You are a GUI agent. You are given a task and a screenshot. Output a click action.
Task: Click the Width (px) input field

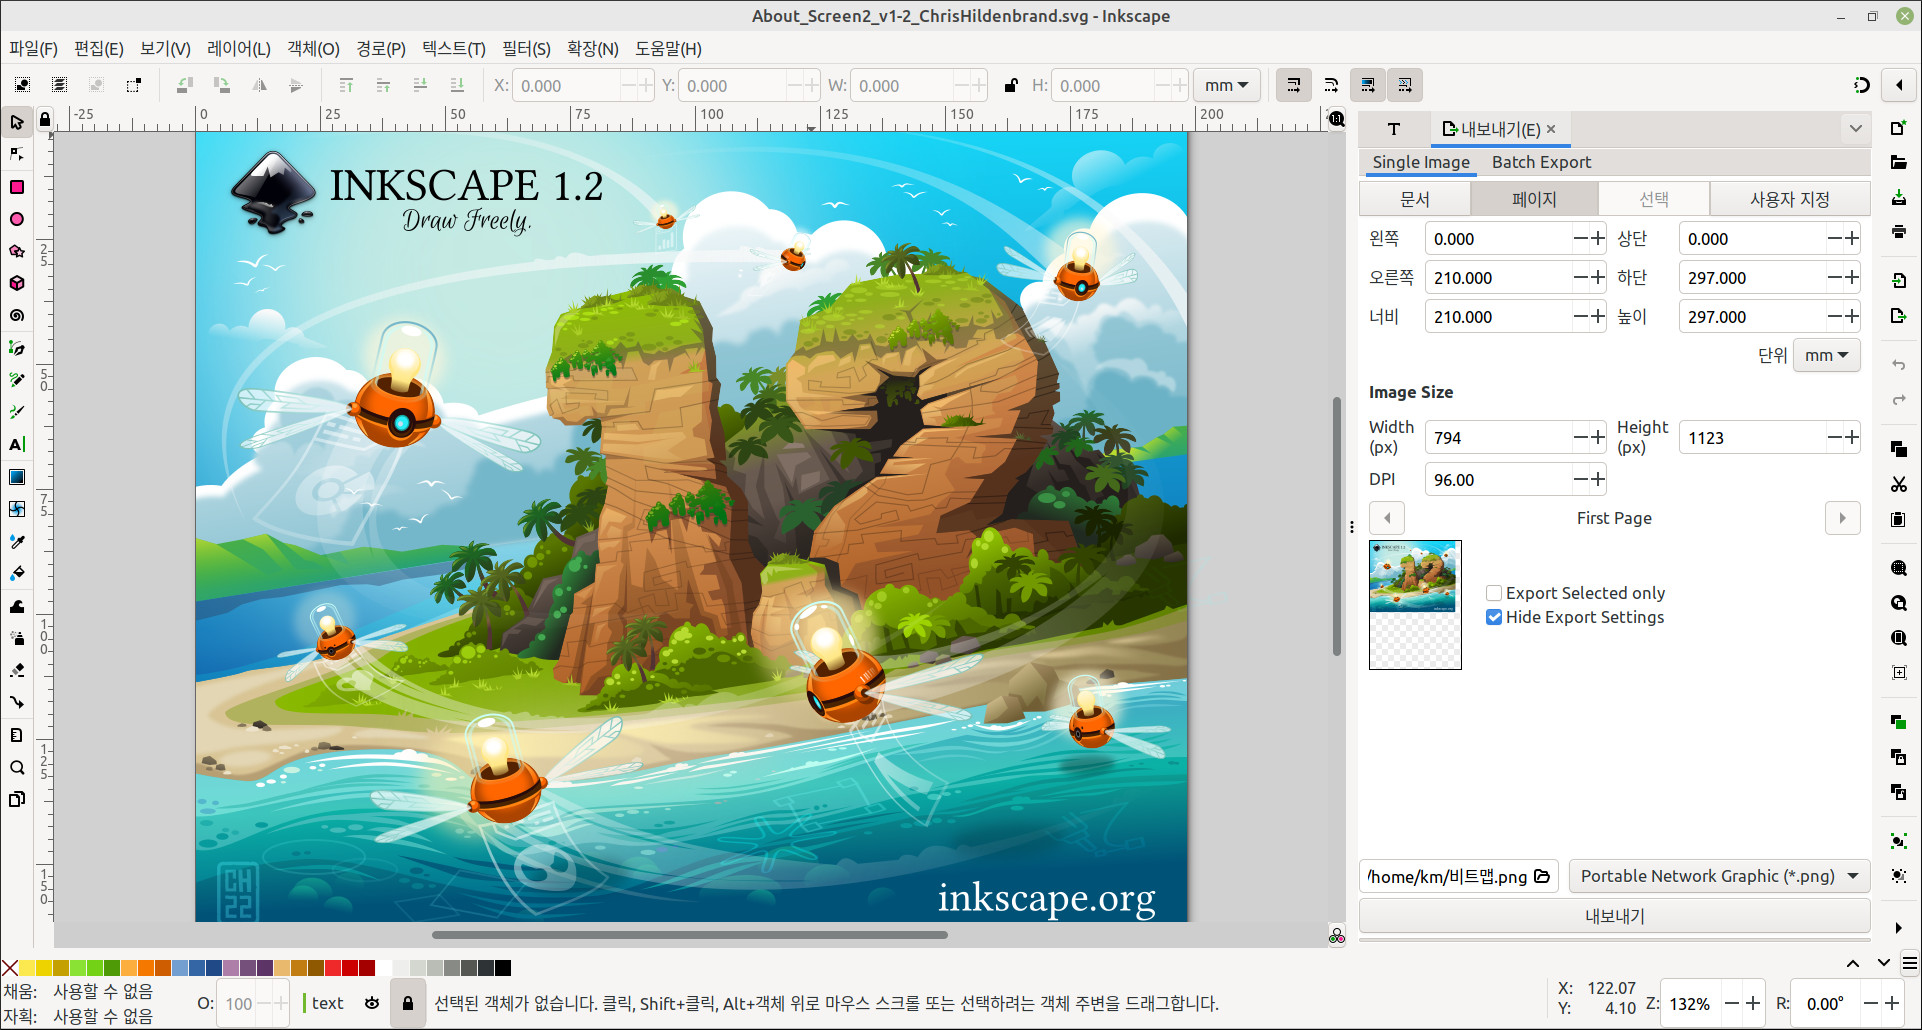click(x=1497, y=438)
